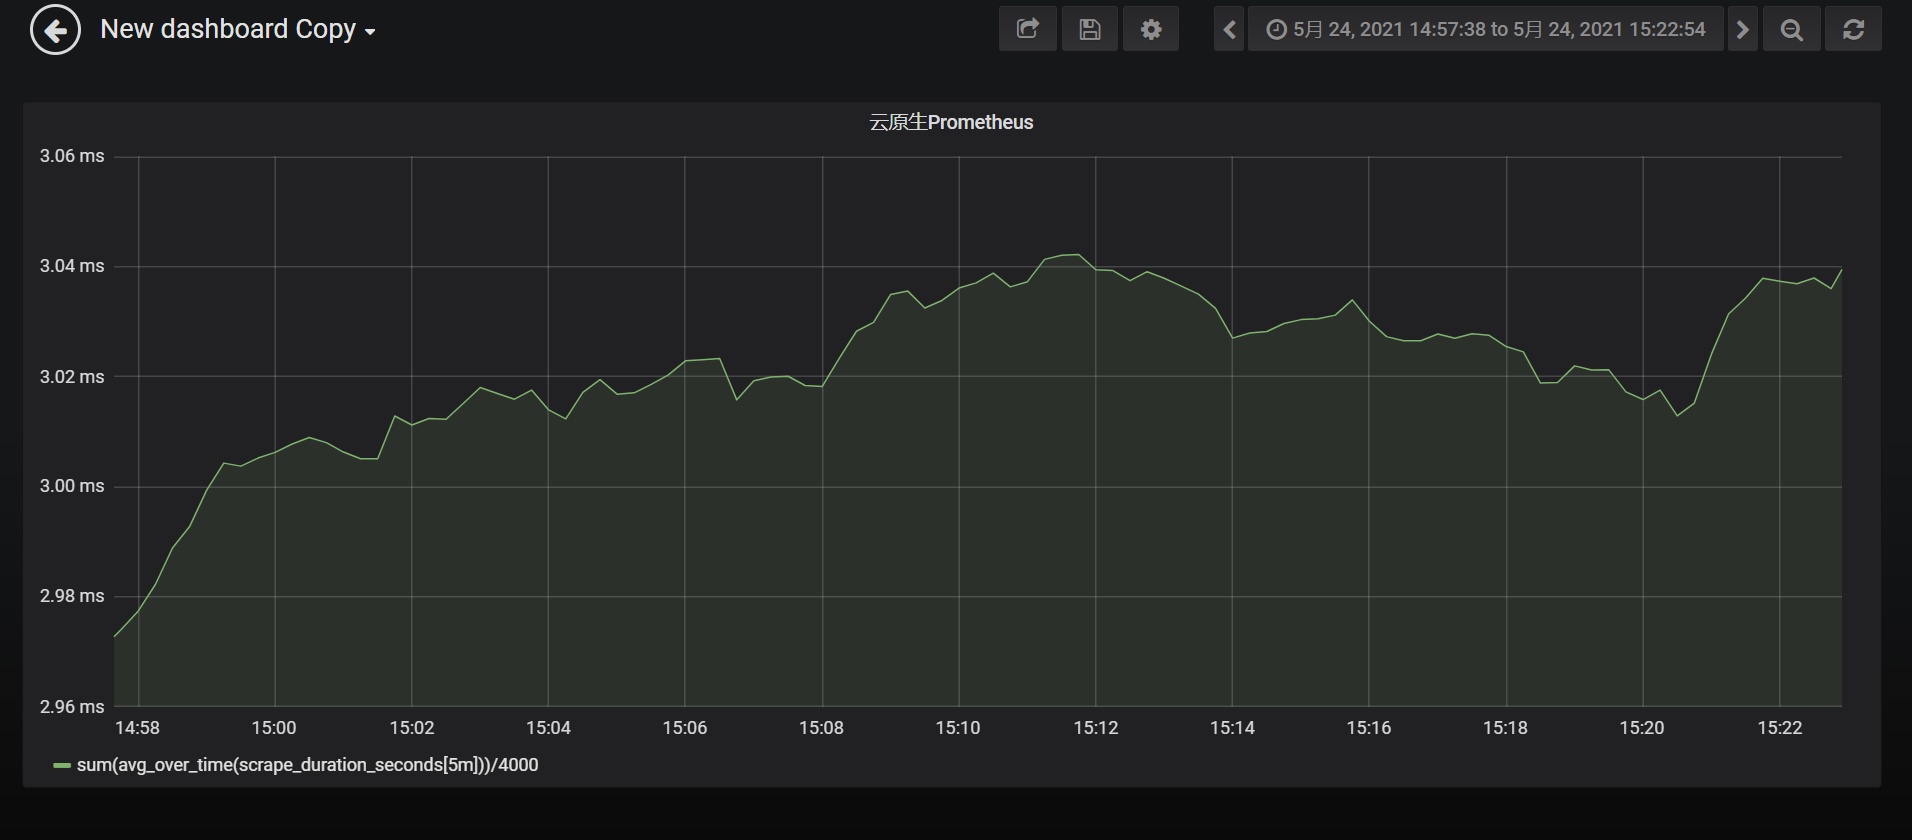Open the New dashboard Copy dropdown

(x=238, y=29)
